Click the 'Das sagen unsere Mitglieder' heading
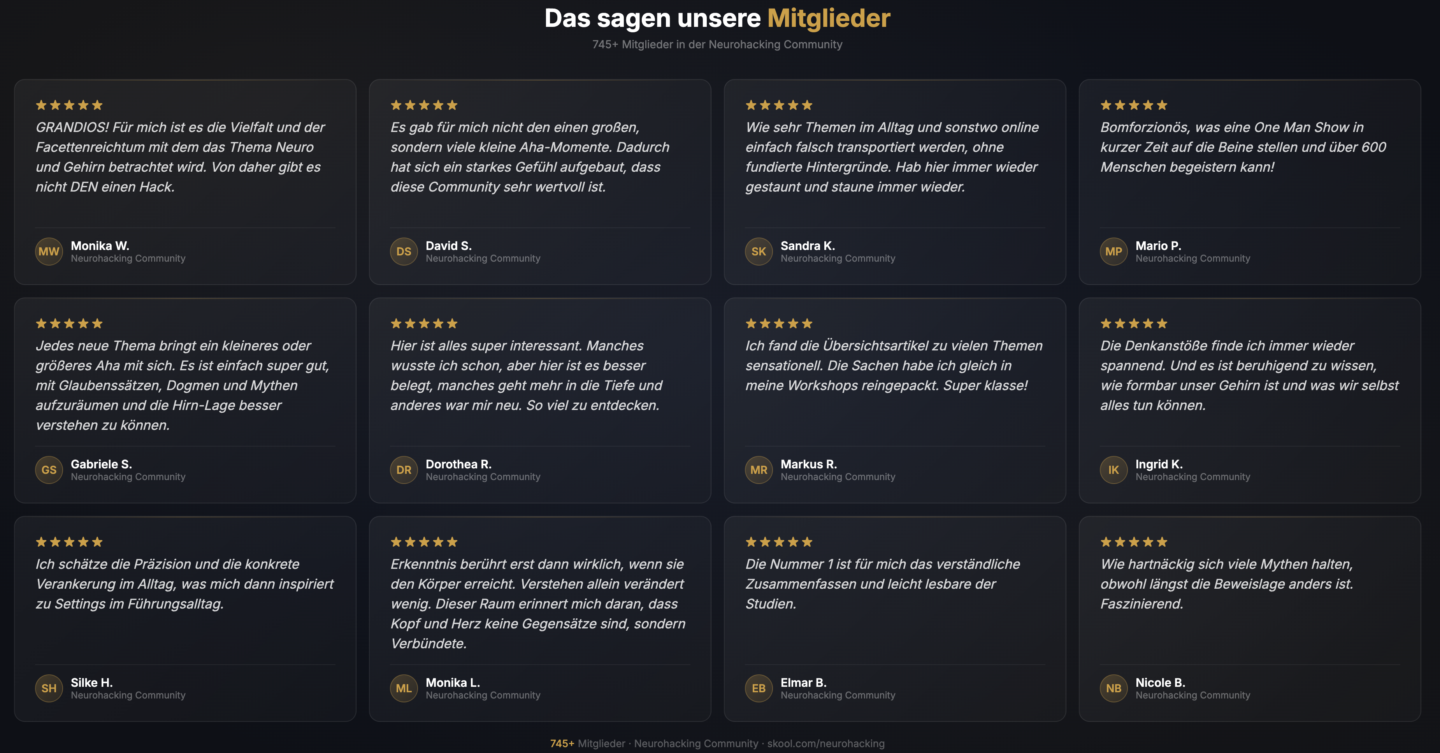Viewport: 1440px width, 753px height. (x=717, y=18)
